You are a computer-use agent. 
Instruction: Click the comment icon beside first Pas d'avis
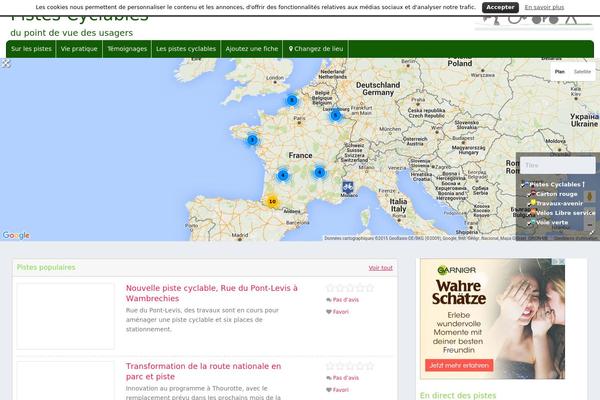tap(328, 300)
